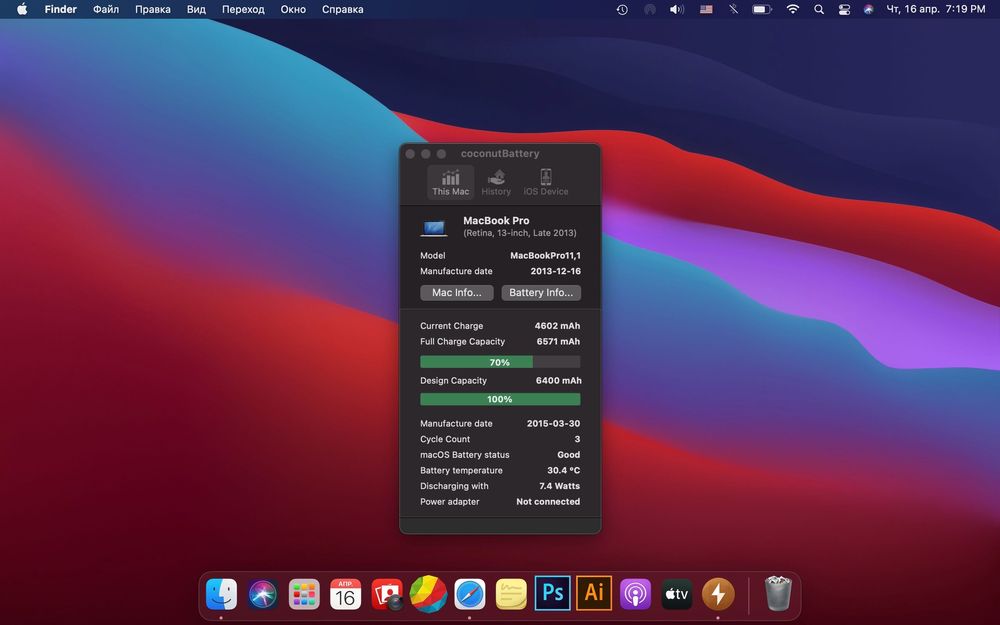The height and width of the screenshot is (625, 1000).
Task: Click the Siri icon in menu bar
Action: tap(868, 9)
